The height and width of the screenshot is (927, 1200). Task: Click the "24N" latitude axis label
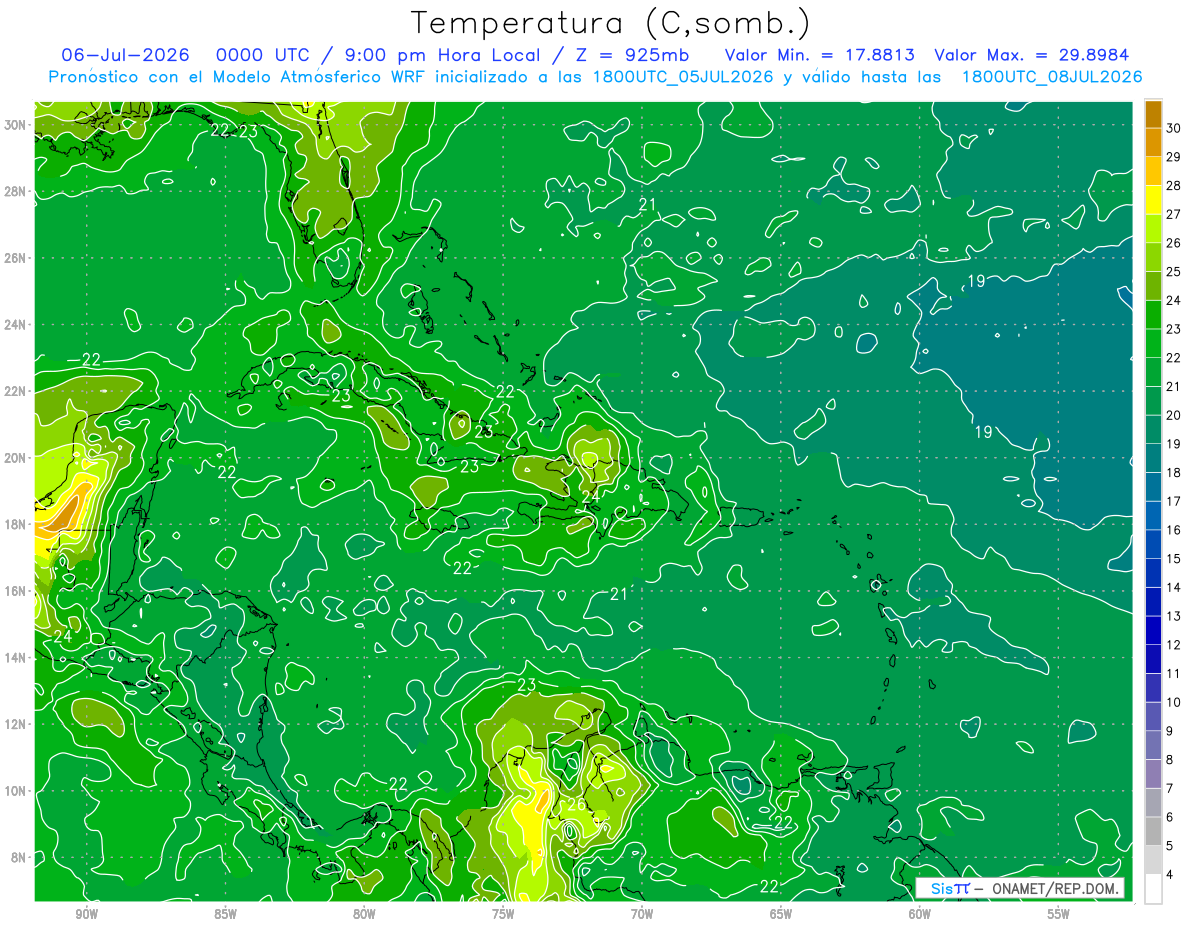point(17,325)
